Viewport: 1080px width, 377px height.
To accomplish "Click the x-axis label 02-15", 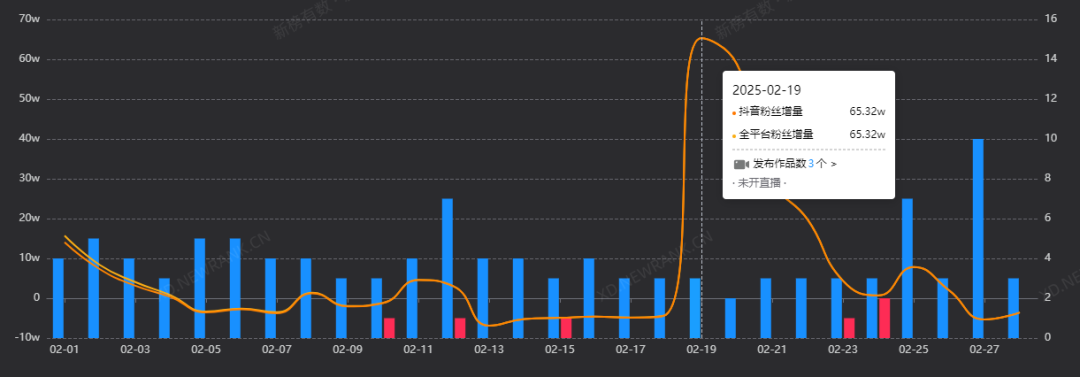I will 559,349.
